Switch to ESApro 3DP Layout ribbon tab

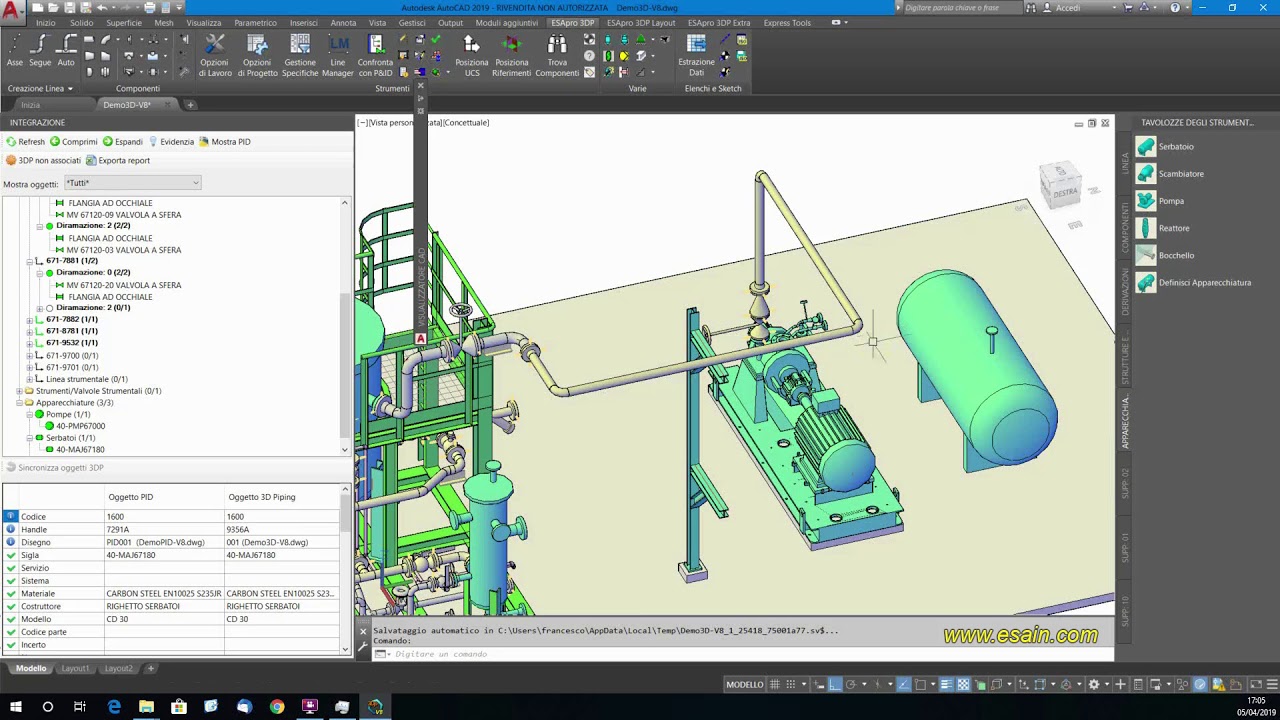tap(641, 22)
